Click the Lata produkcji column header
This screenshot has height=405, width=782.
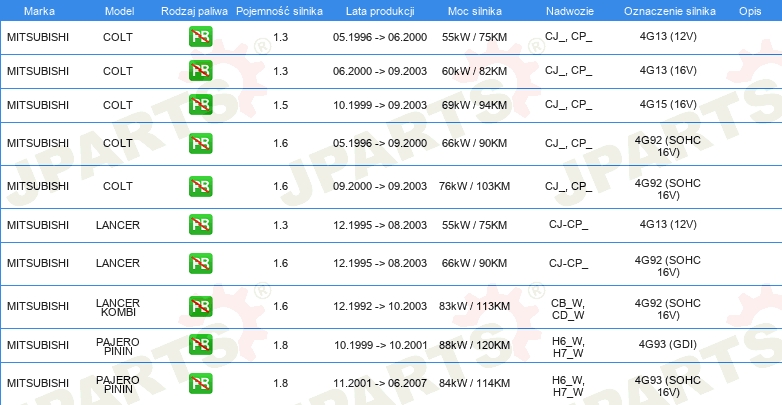pyautogui.click(x=380, y=11)
